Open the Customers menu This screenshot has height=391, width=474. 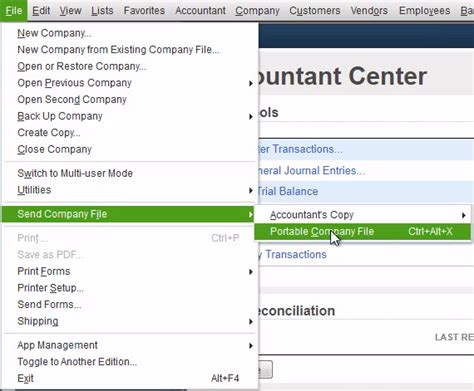(x=315, y=11)
